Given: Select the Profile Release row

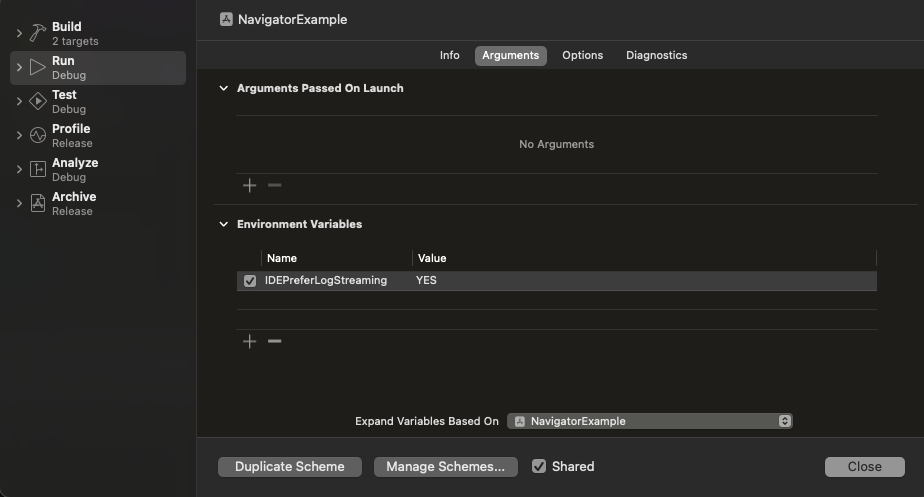Looking at the screenshot, I should (98, 135).
